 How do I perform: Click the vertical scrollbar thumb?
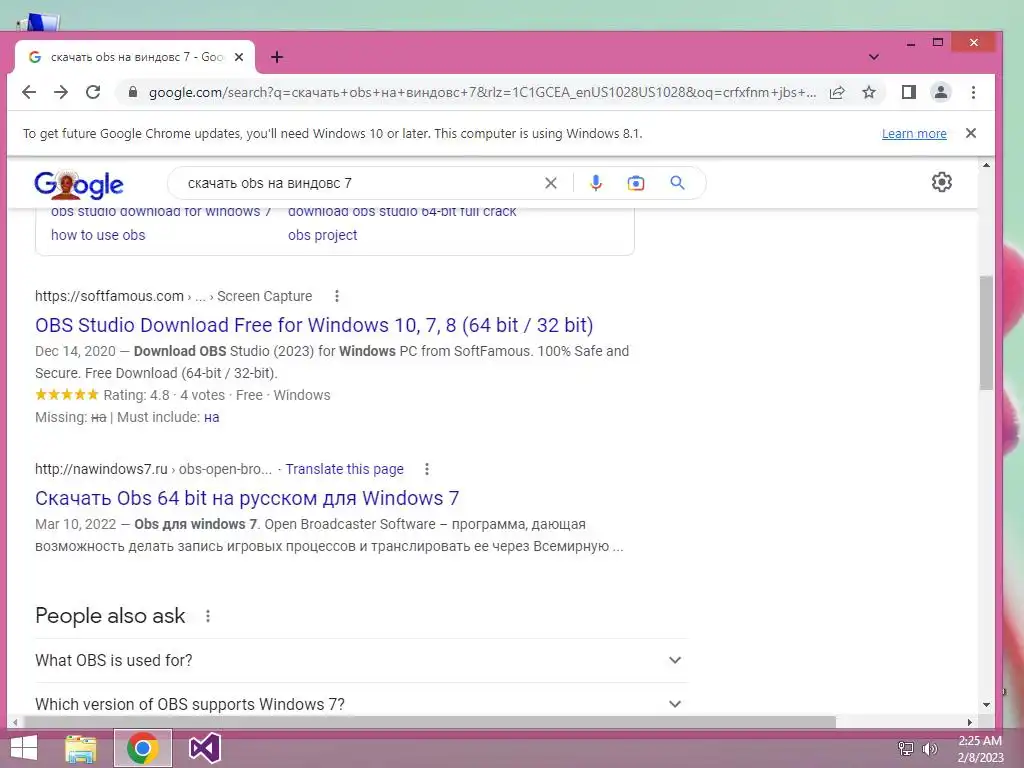point(986,333)
